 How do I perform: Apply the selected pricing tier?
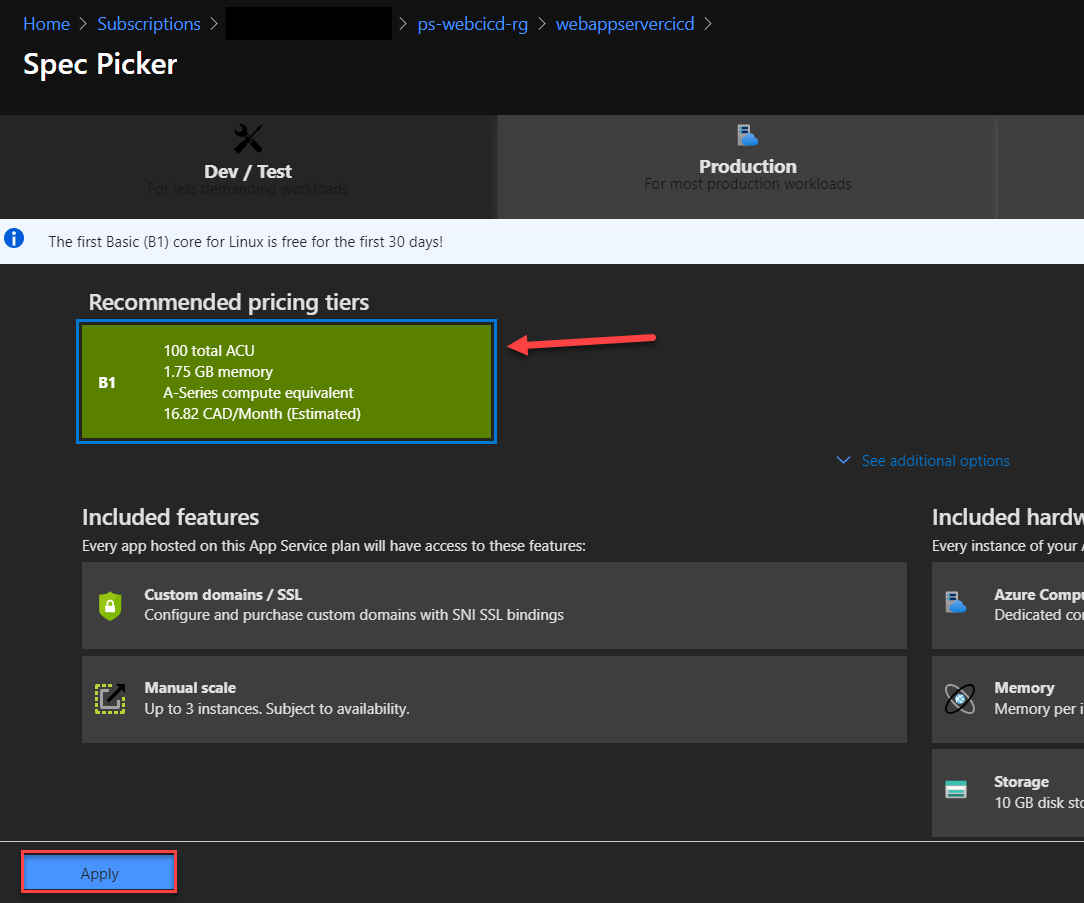click(98, 871)
